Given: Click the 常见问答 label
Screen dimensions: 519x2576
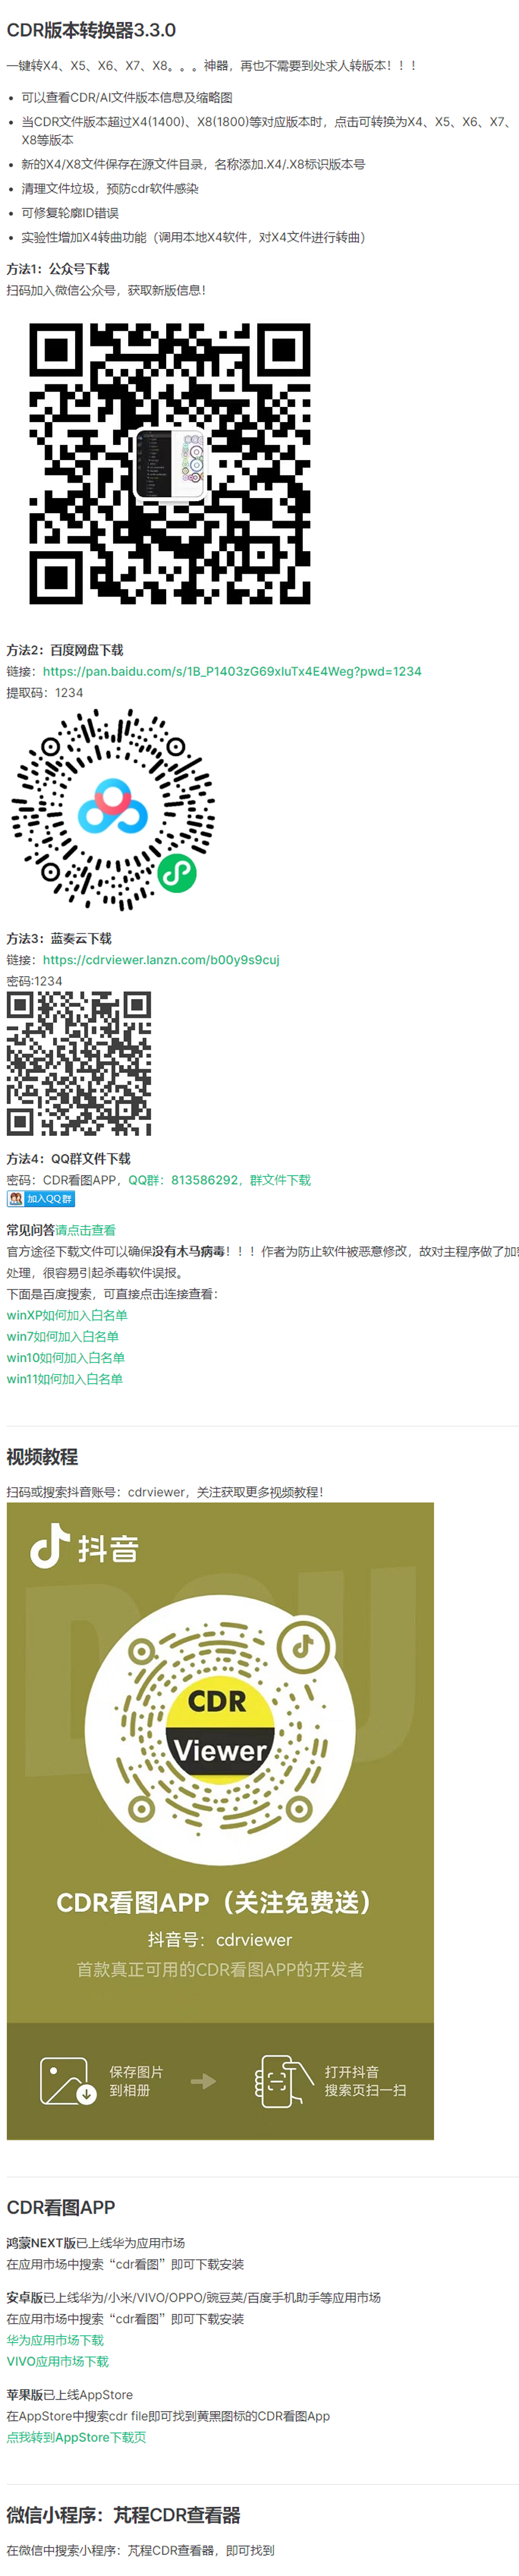Looking at the screenshot, I should point(31,1230).
